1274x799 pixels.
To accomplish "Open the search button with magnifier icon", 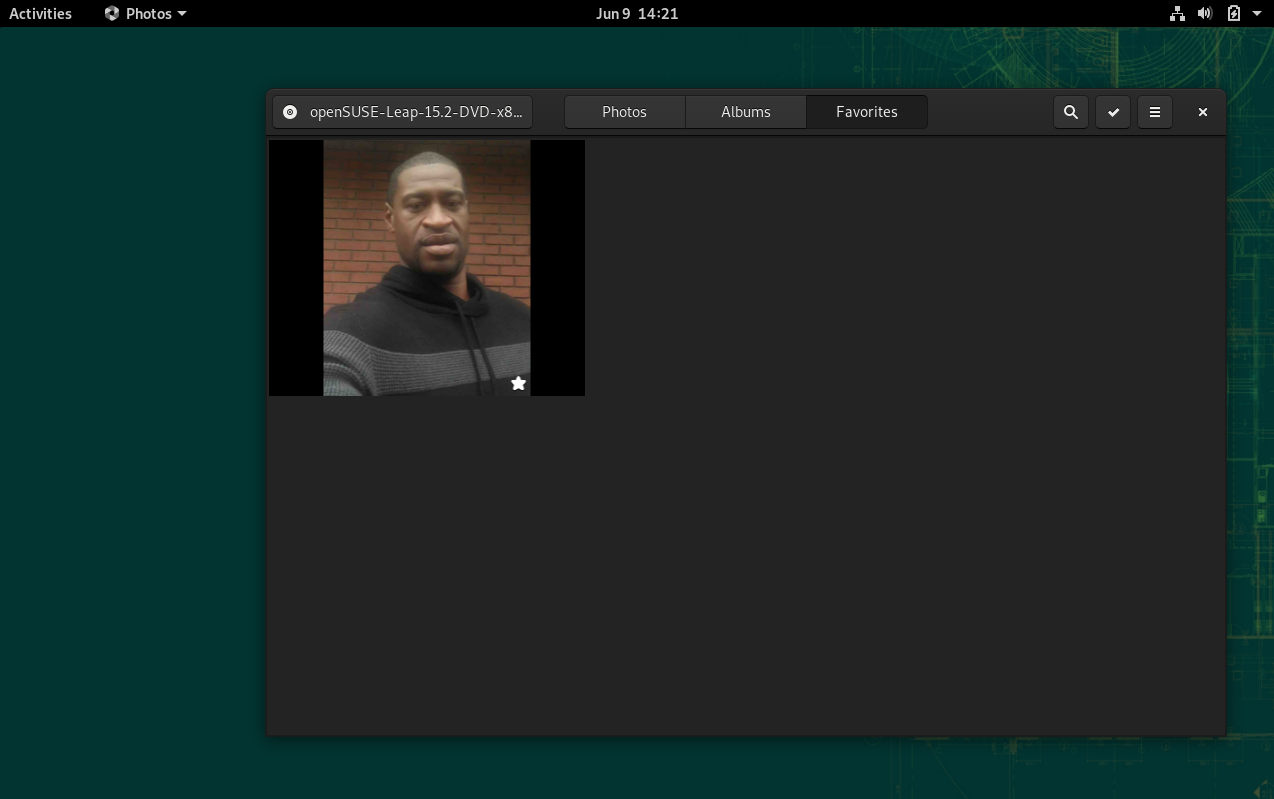I will pyautogui.click(x=1070, y=112).
